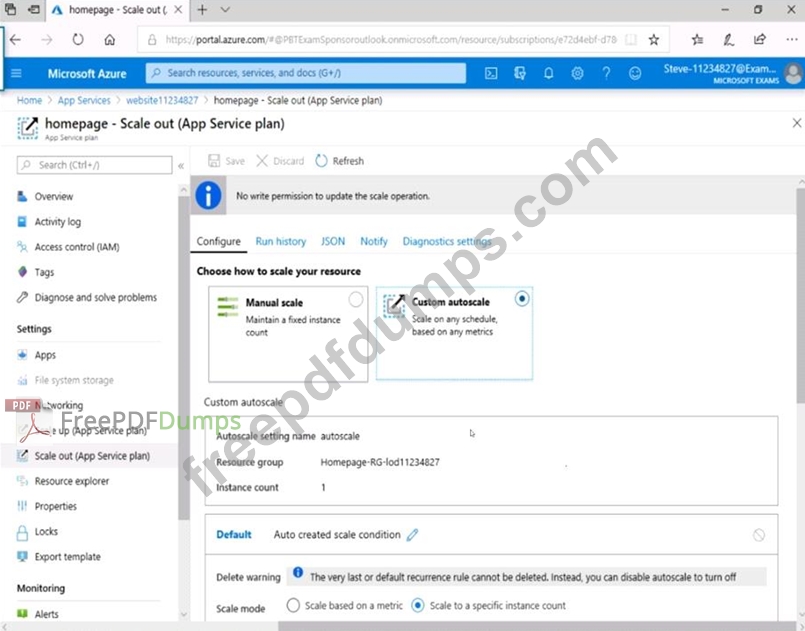Click the sidebar Search (Ctrl+/) box
The height and width of the screenshot is (631, 805).
point(94,165)
